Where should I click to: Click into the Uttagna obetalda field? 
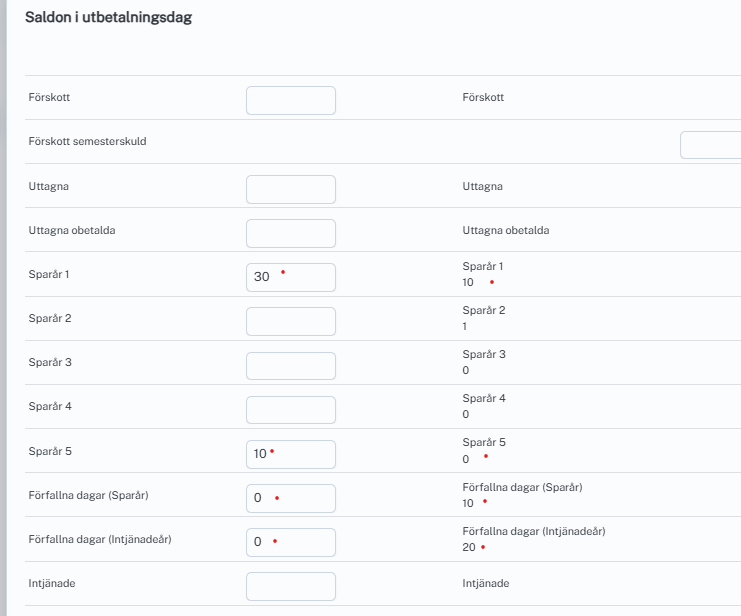point(290,233)
